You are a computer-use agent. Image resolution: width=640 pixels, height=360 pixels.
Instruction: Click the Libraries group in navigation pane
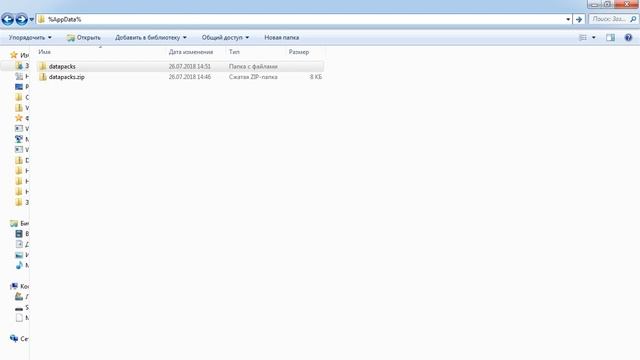[19, 223]
